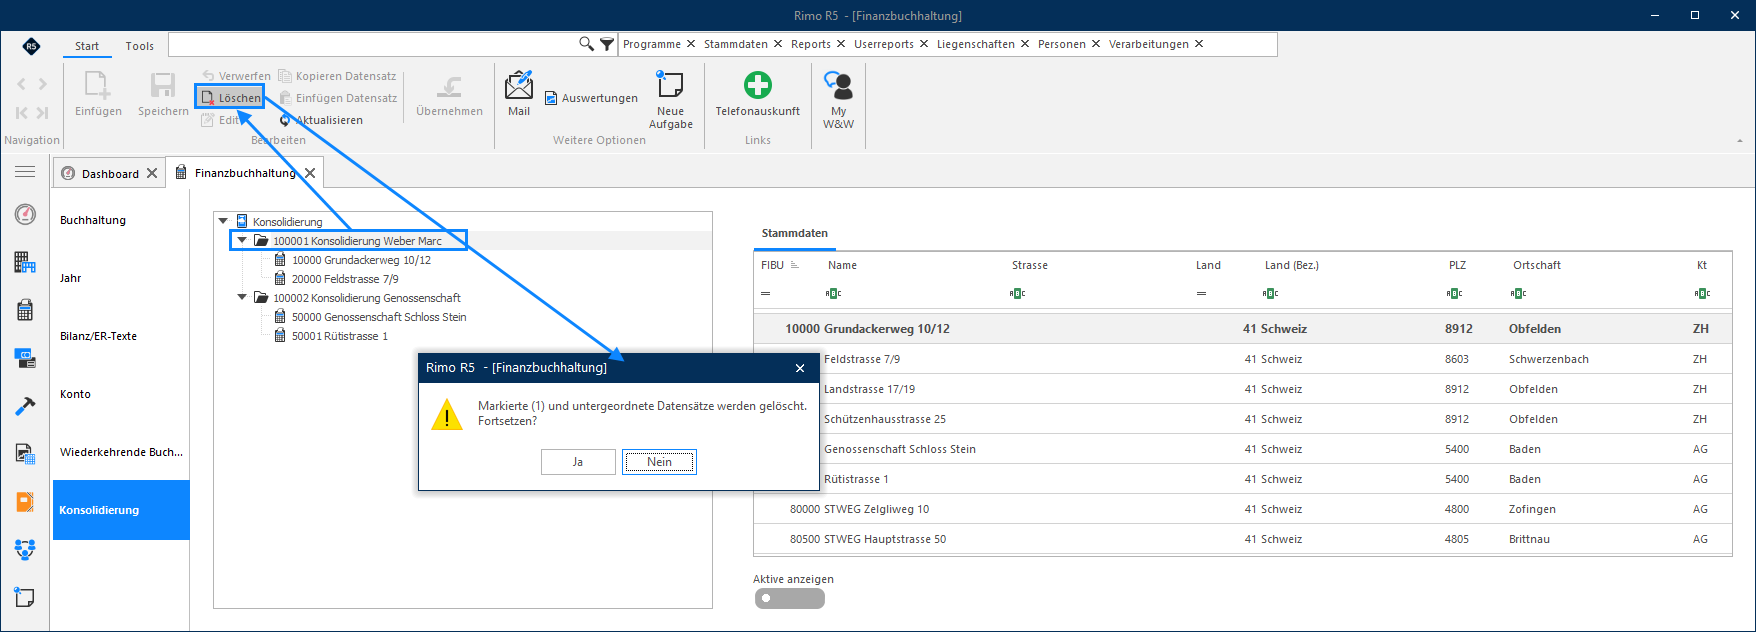Click the buildings sidebar icon

pyautogui.click(x=25, y=263)
